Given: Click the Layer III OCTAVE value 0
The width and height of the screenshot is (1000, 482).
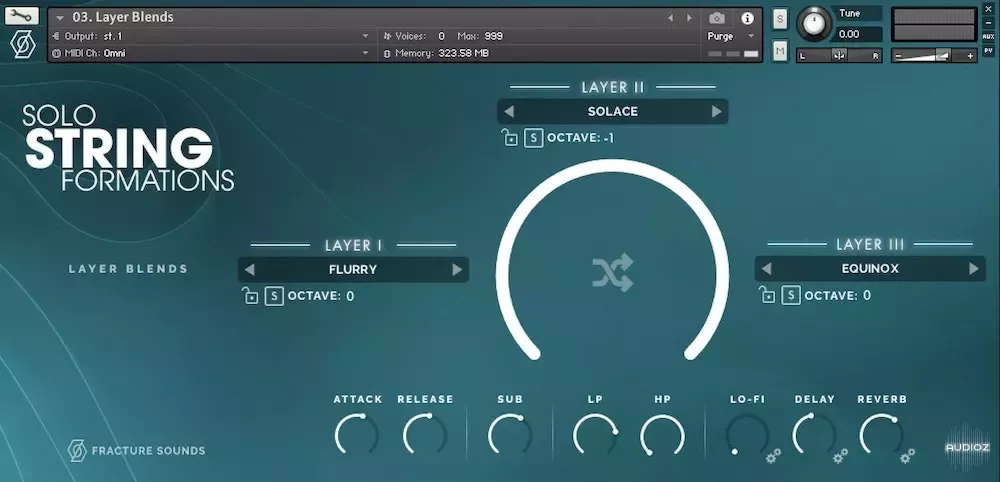Looking at the screenshot, I should coord(867,295).
